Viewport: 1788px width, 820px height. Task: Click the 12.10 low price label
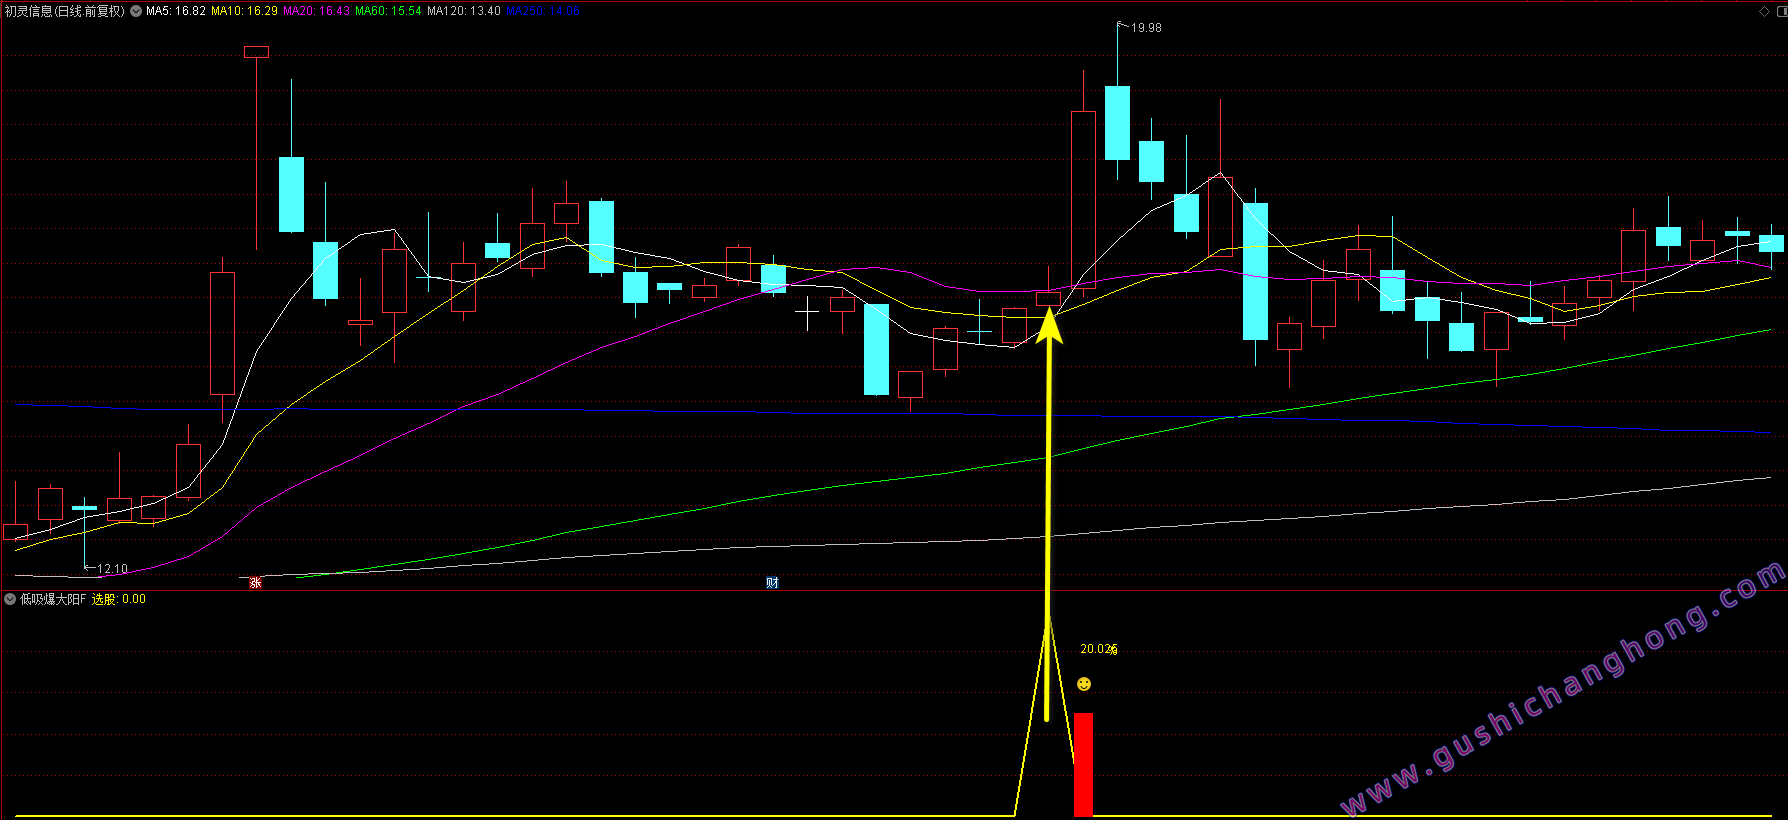click(x=112, y=569)
